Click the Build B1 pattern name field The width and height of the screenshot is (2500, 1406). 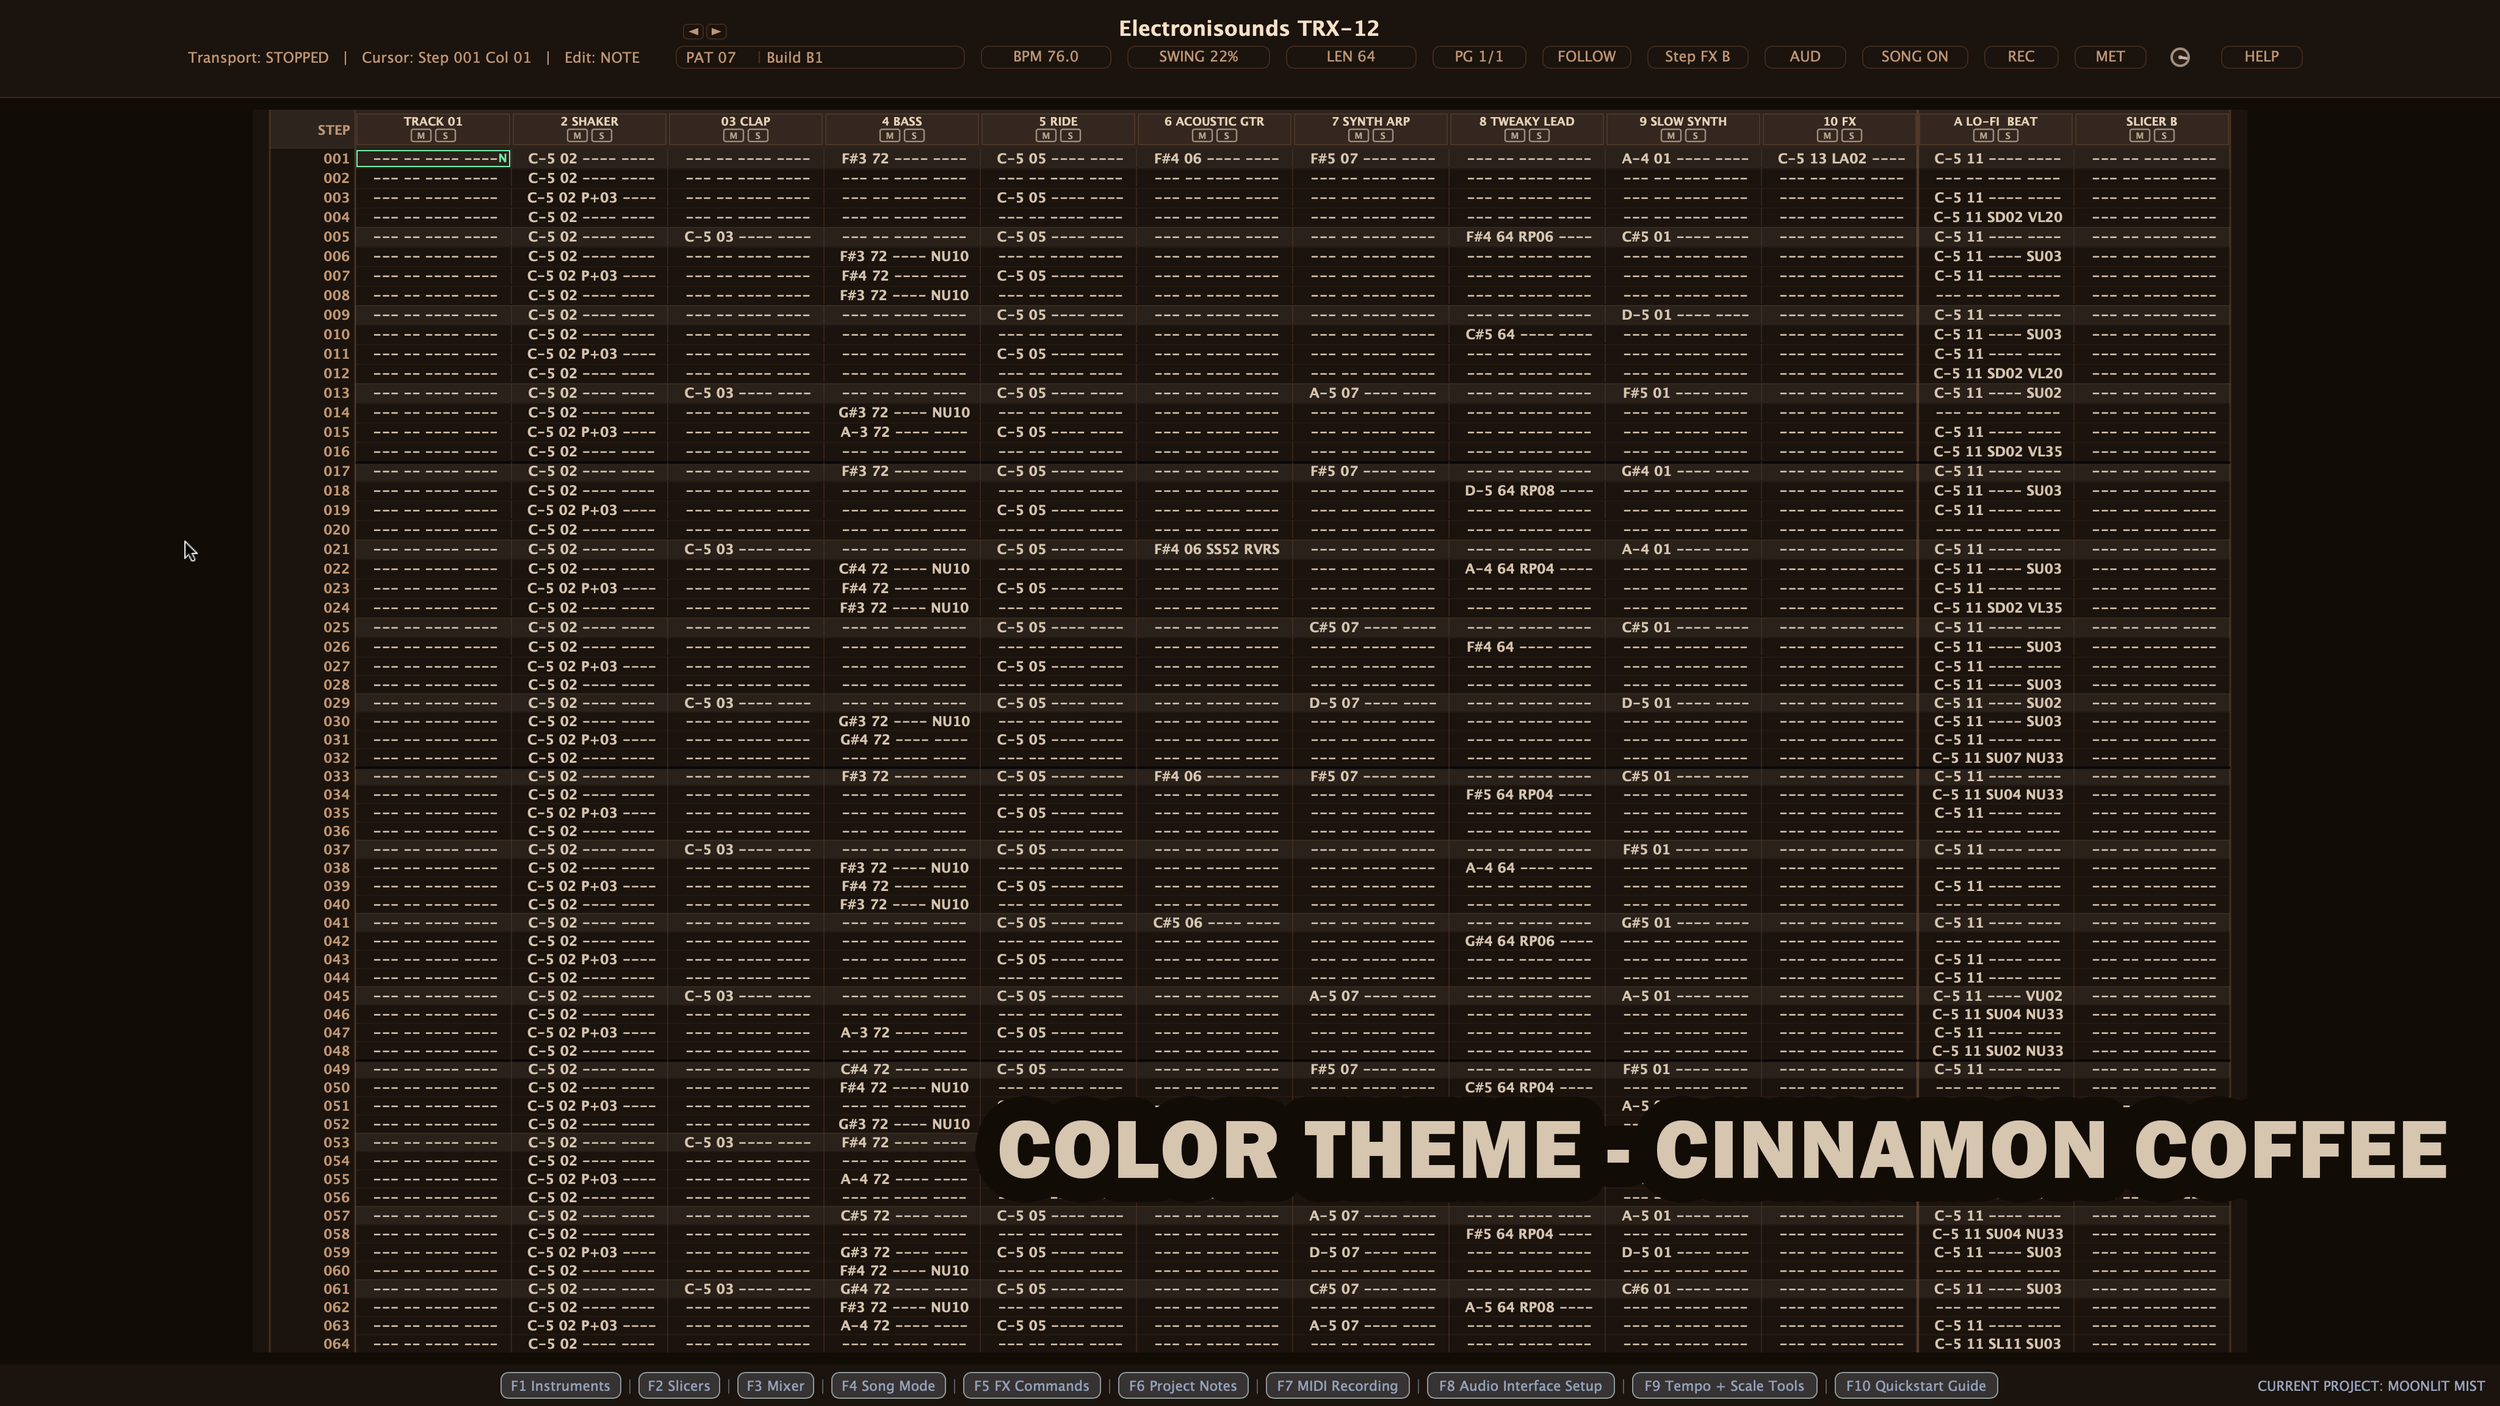pyautogui.click(x=862, y=57)
